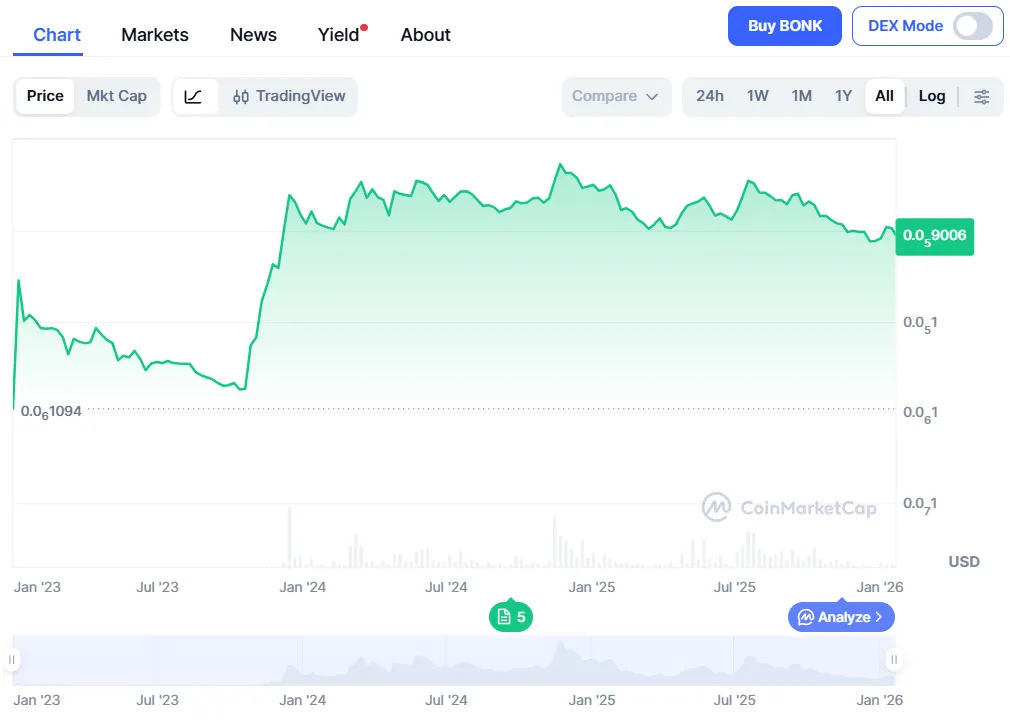Click the Buy BONK button
Image resolution: width=1010 pixels, height=722 pixels.
coord(785,26)
